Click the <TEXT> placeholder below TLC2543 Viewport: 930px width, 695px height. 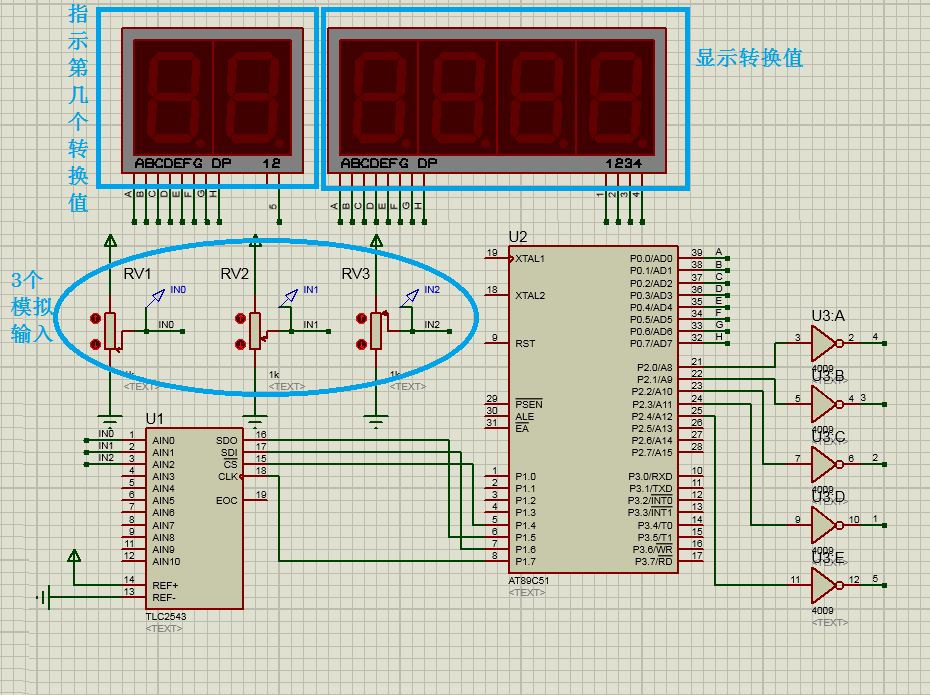tap(164, 629)
